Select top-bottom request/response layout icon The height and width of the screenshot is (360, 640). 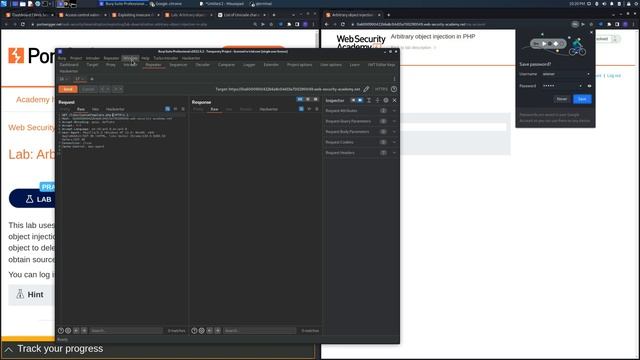coord(308,99)
